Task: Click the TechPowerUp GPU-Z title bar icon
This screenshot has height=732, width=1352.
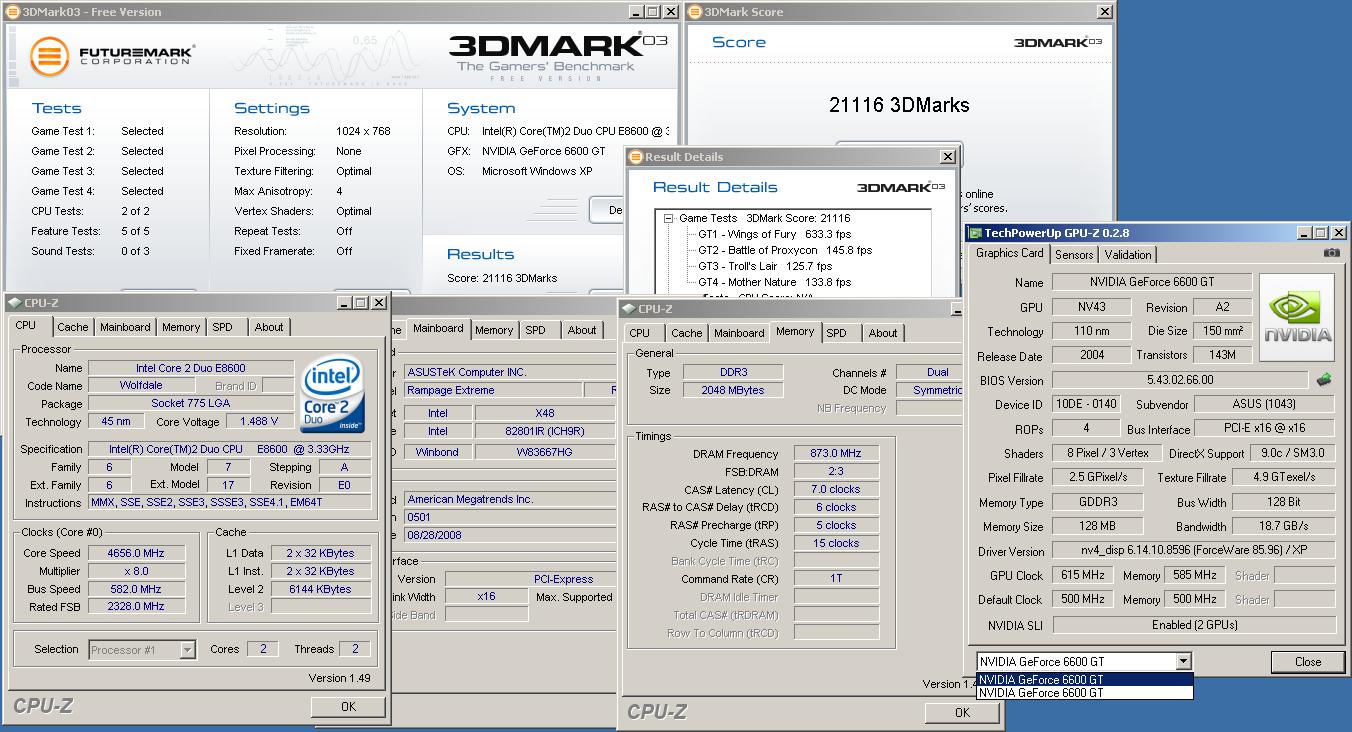Action: tap(975, 233)
